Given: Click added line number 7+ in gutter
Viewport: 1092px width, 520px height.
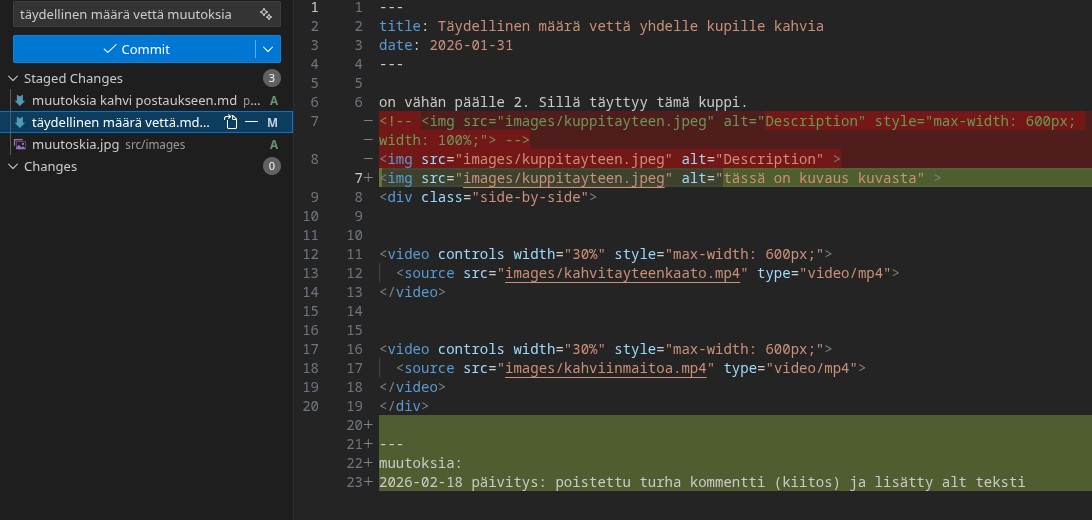Looking at the screenshot, I should tap(363, 178).
